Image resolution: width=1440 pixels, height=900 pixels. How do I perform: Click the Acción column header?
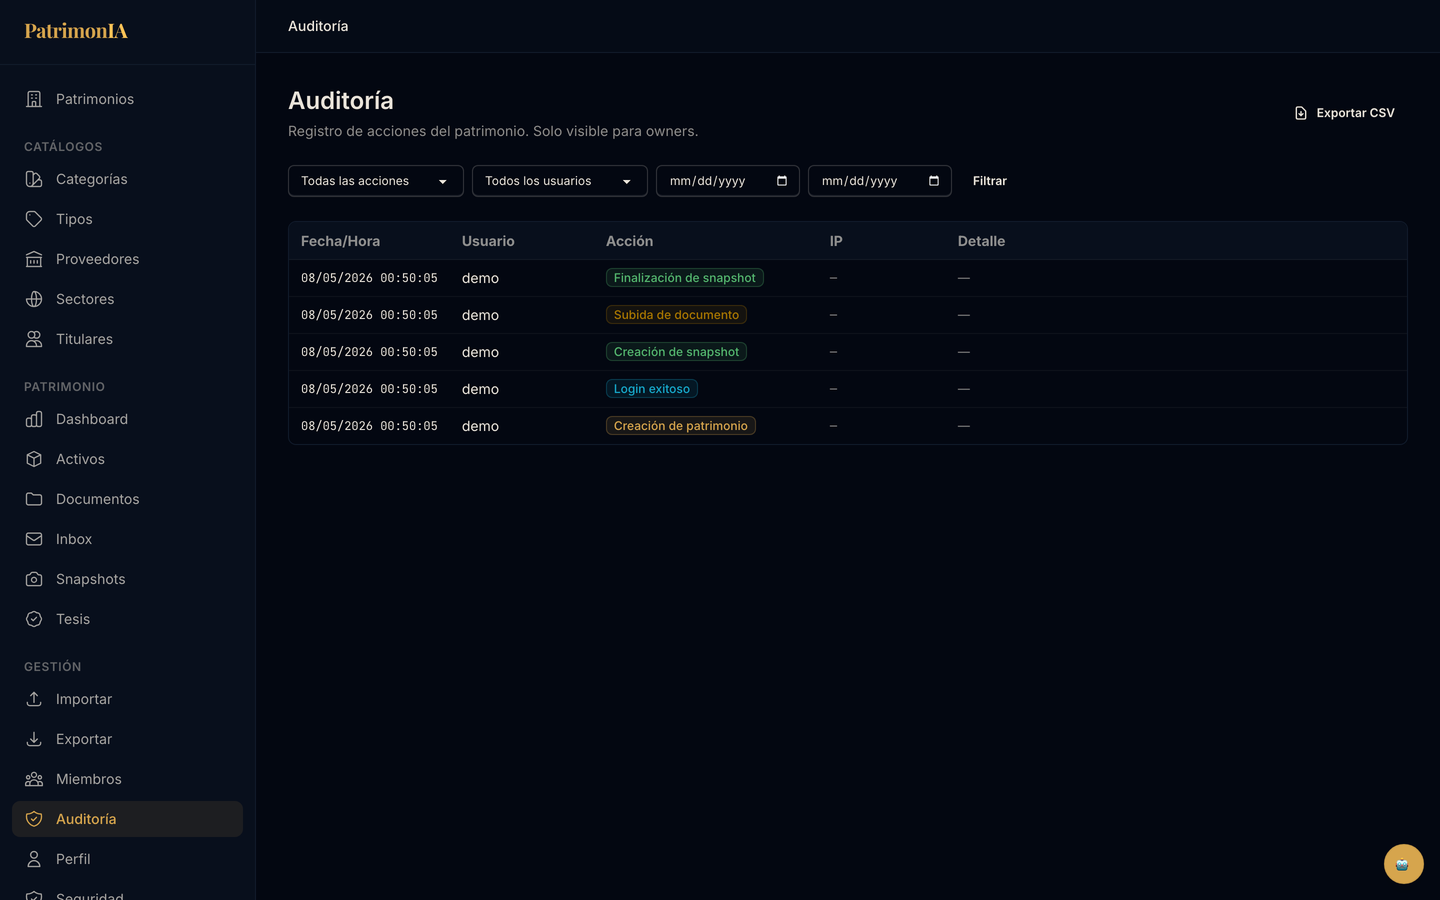pyautogui.click(x=629, y=241)
